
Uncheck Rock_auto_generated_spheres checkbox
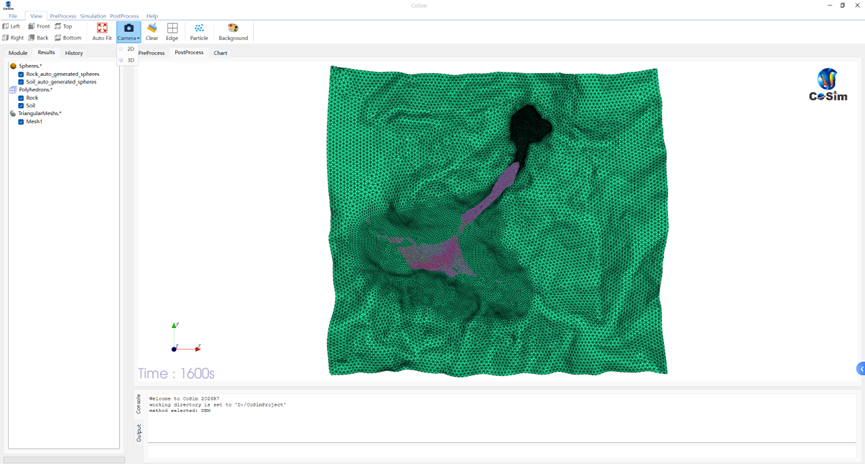(21, 74)
